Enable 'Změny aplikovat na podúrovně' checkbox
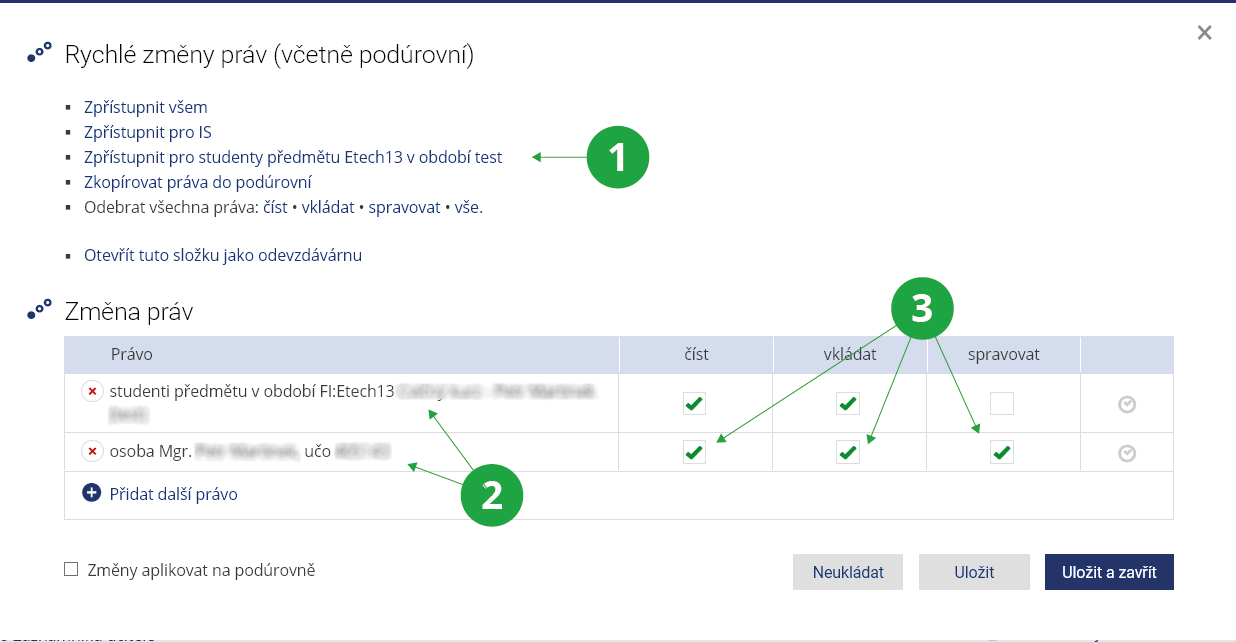The width and height of the screenshot is (1236, 642). [x=71, y=570]
